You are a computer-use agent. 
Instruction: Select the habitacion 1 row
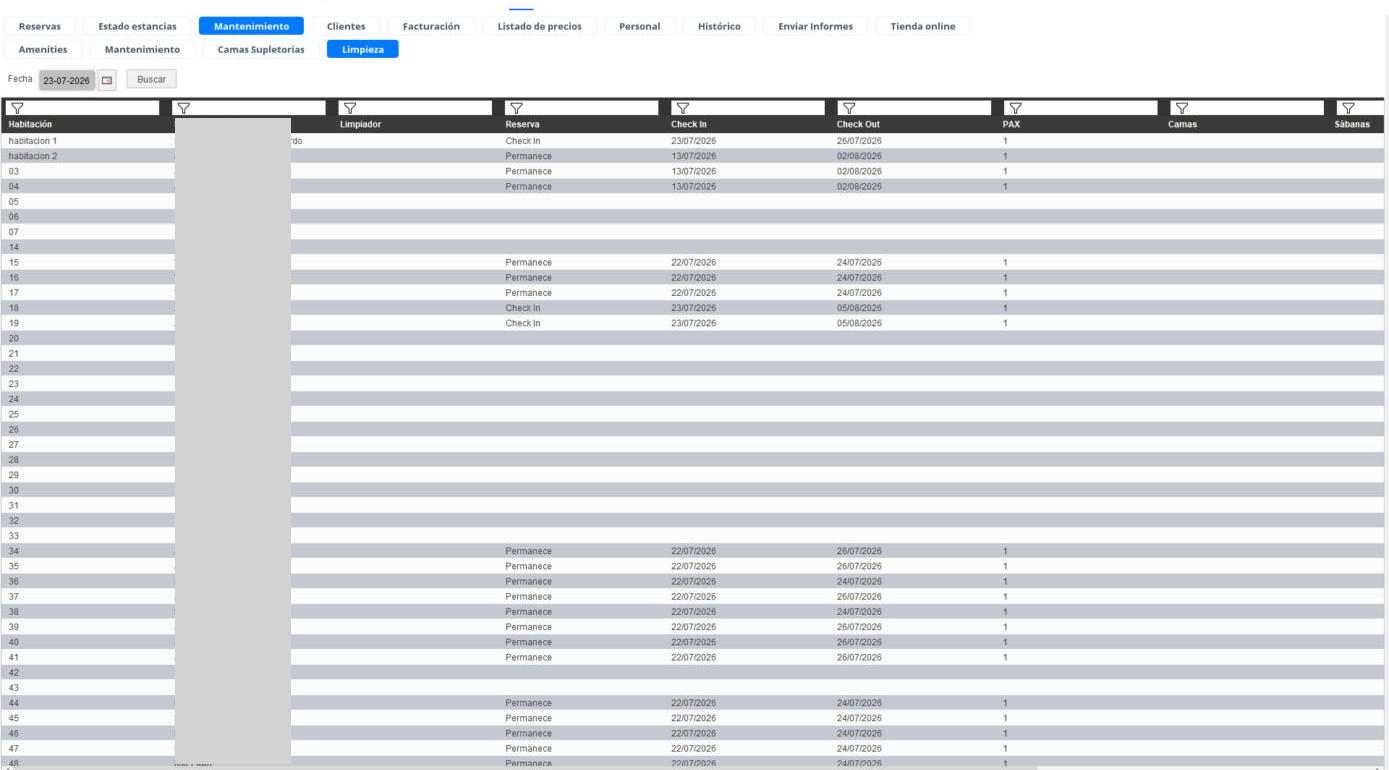694,141
